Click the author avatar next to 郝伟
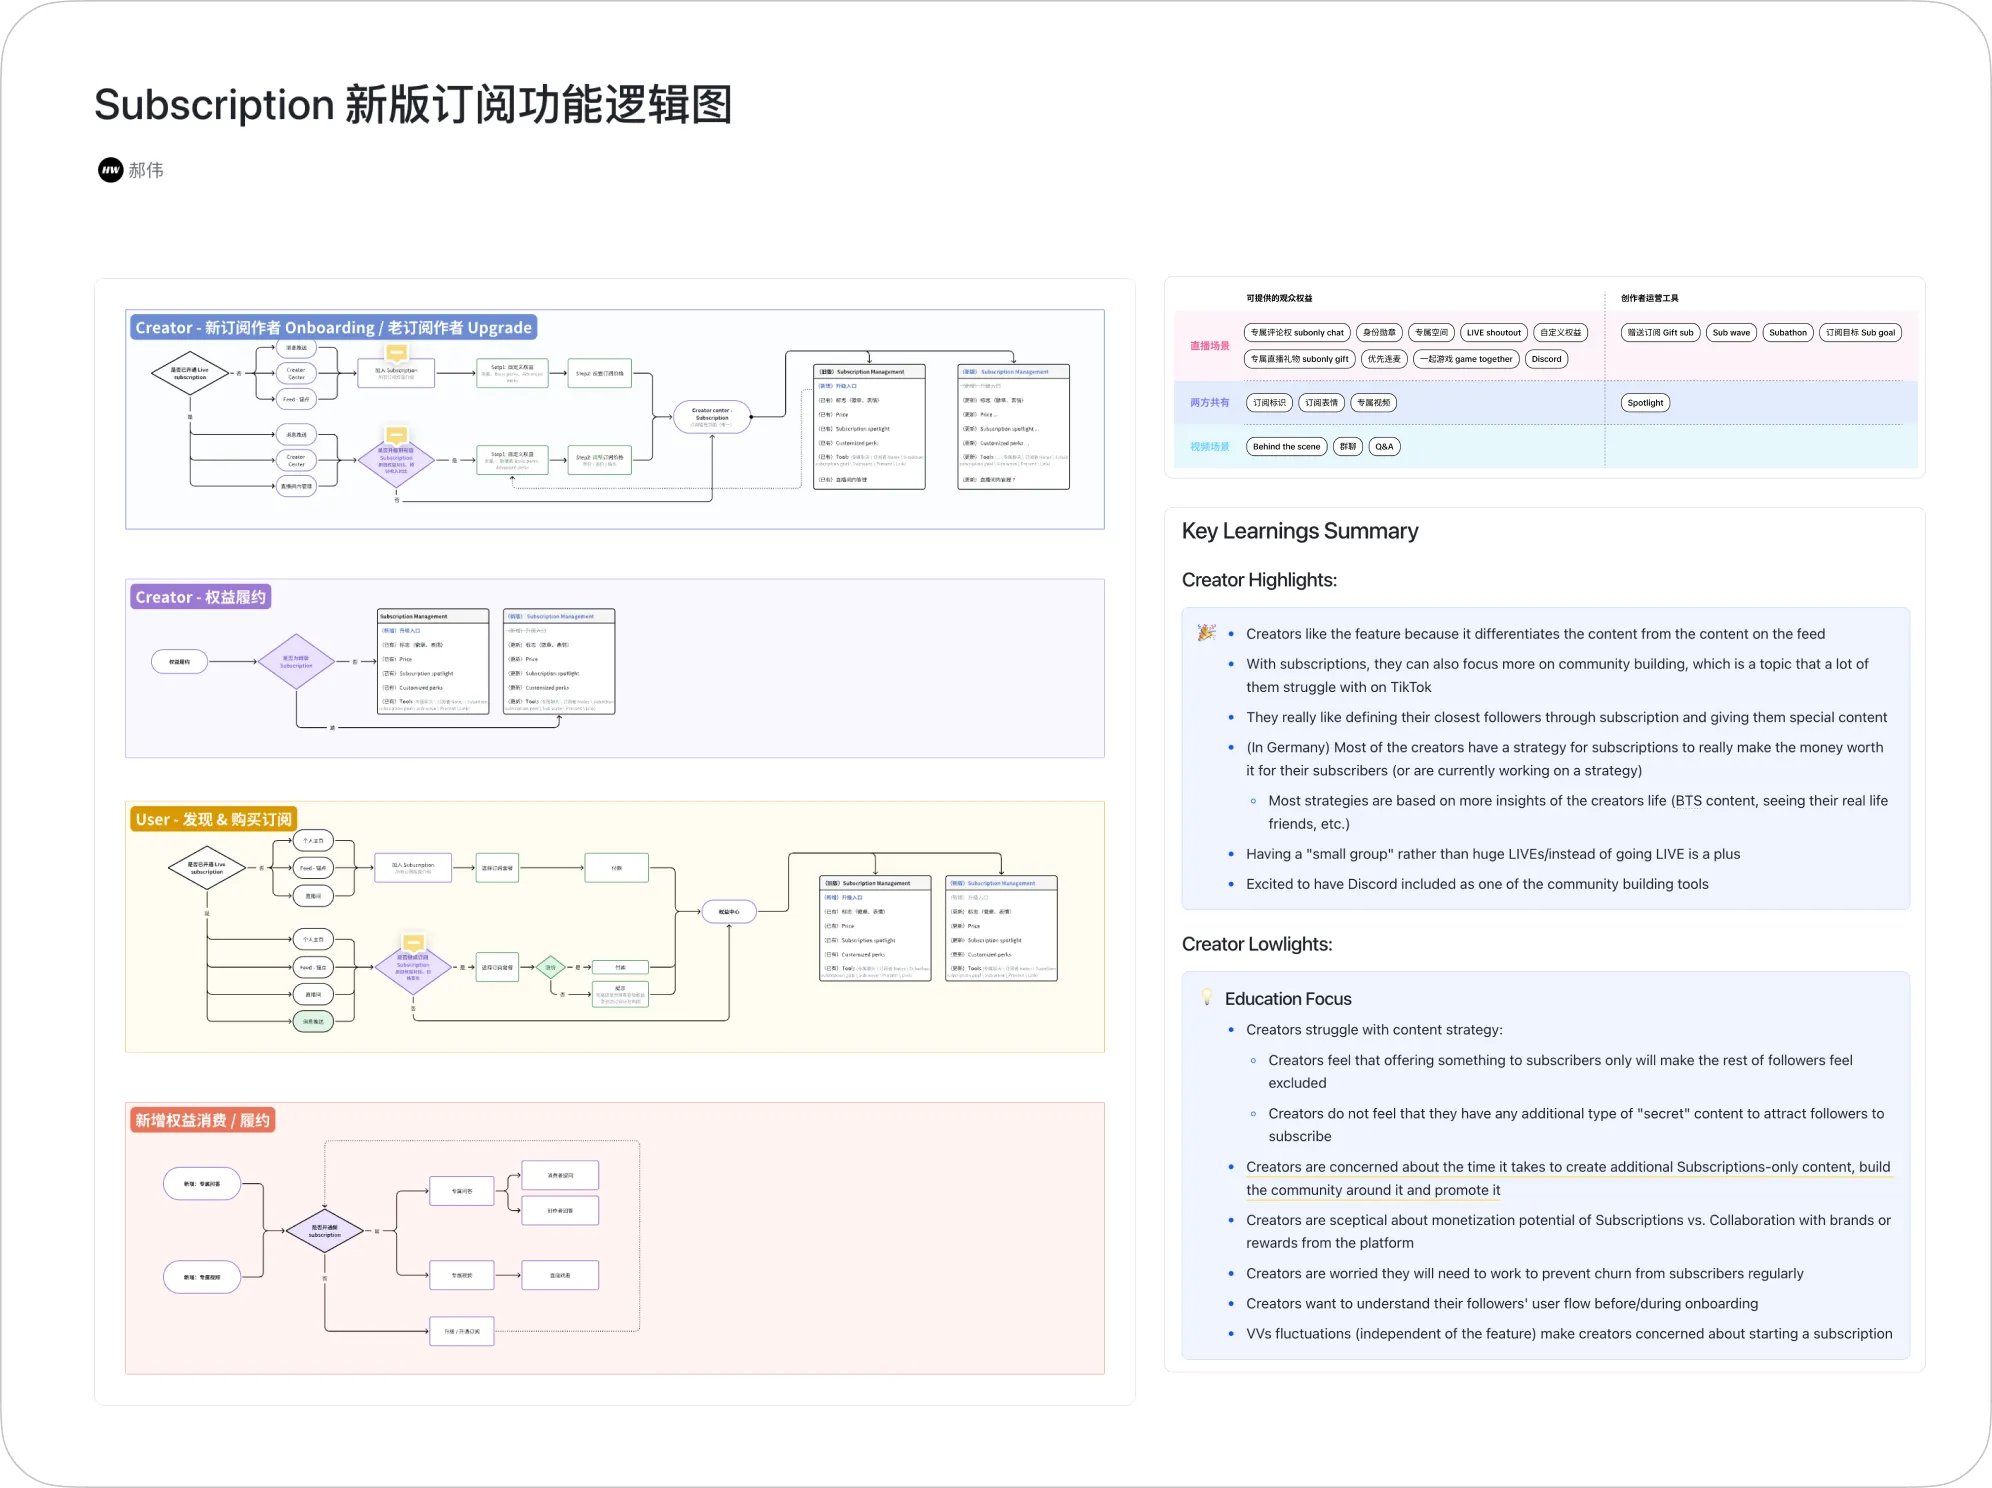The image size is (1992, 1488). click(x=110, y=170)
